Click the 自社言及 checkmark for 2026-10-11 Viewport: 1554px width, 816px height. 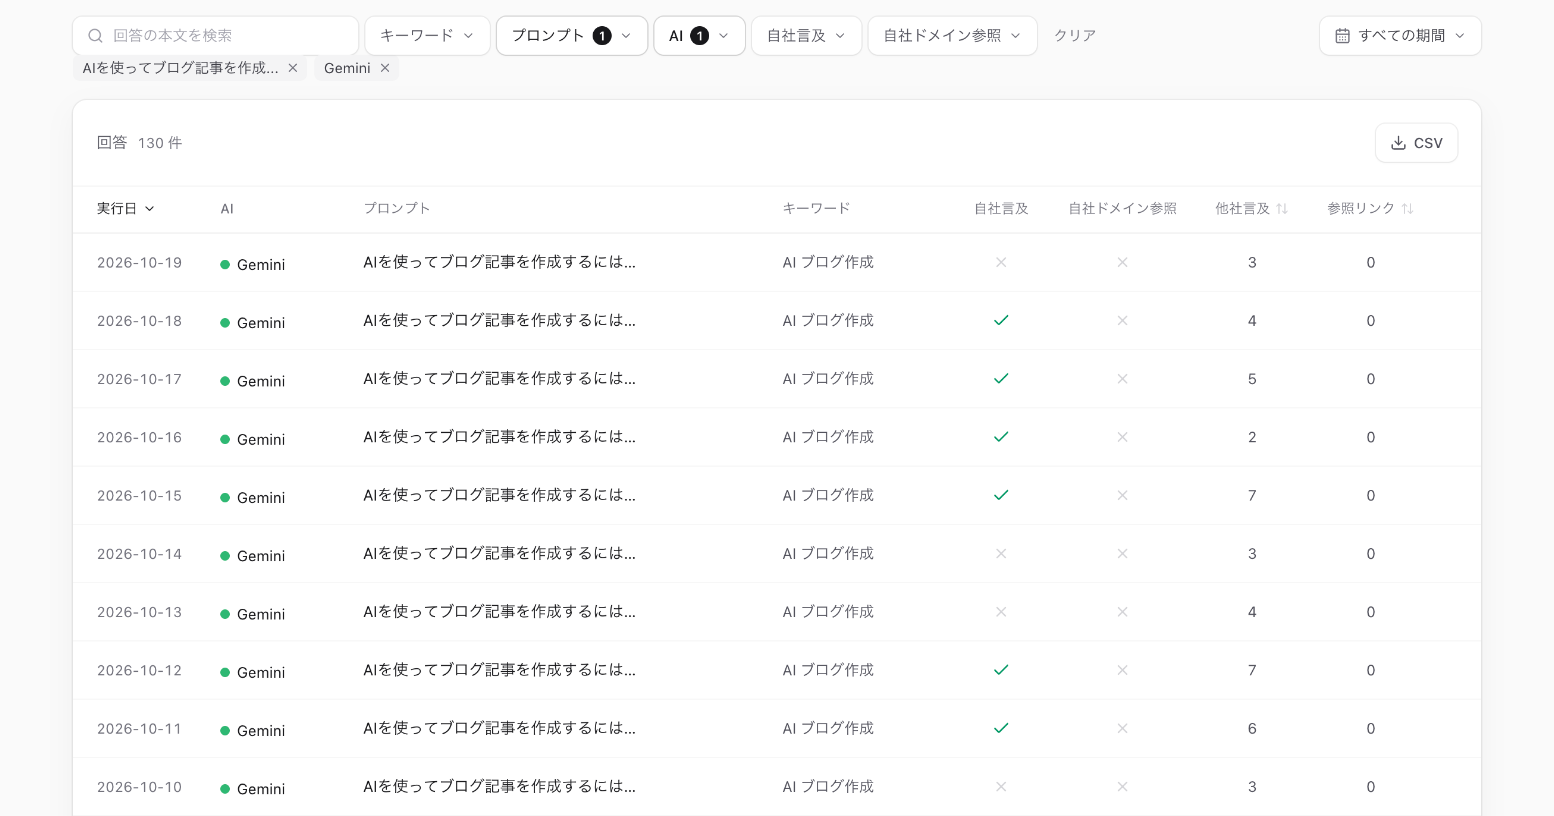point(1001,728)
